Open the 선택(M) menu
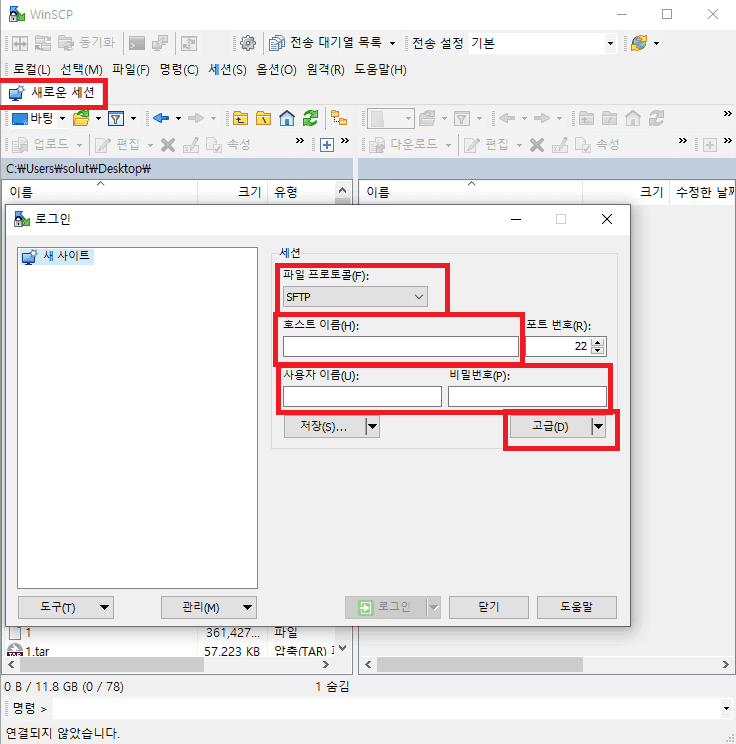The height and width of the screenshot is (744, 736). coord(82,70)
